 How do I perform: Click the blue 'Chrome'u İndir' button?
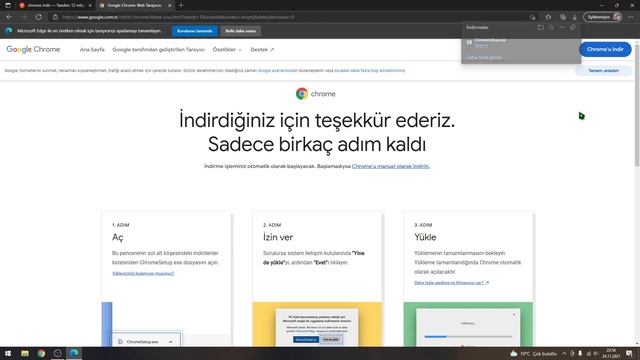click(605, 49)
